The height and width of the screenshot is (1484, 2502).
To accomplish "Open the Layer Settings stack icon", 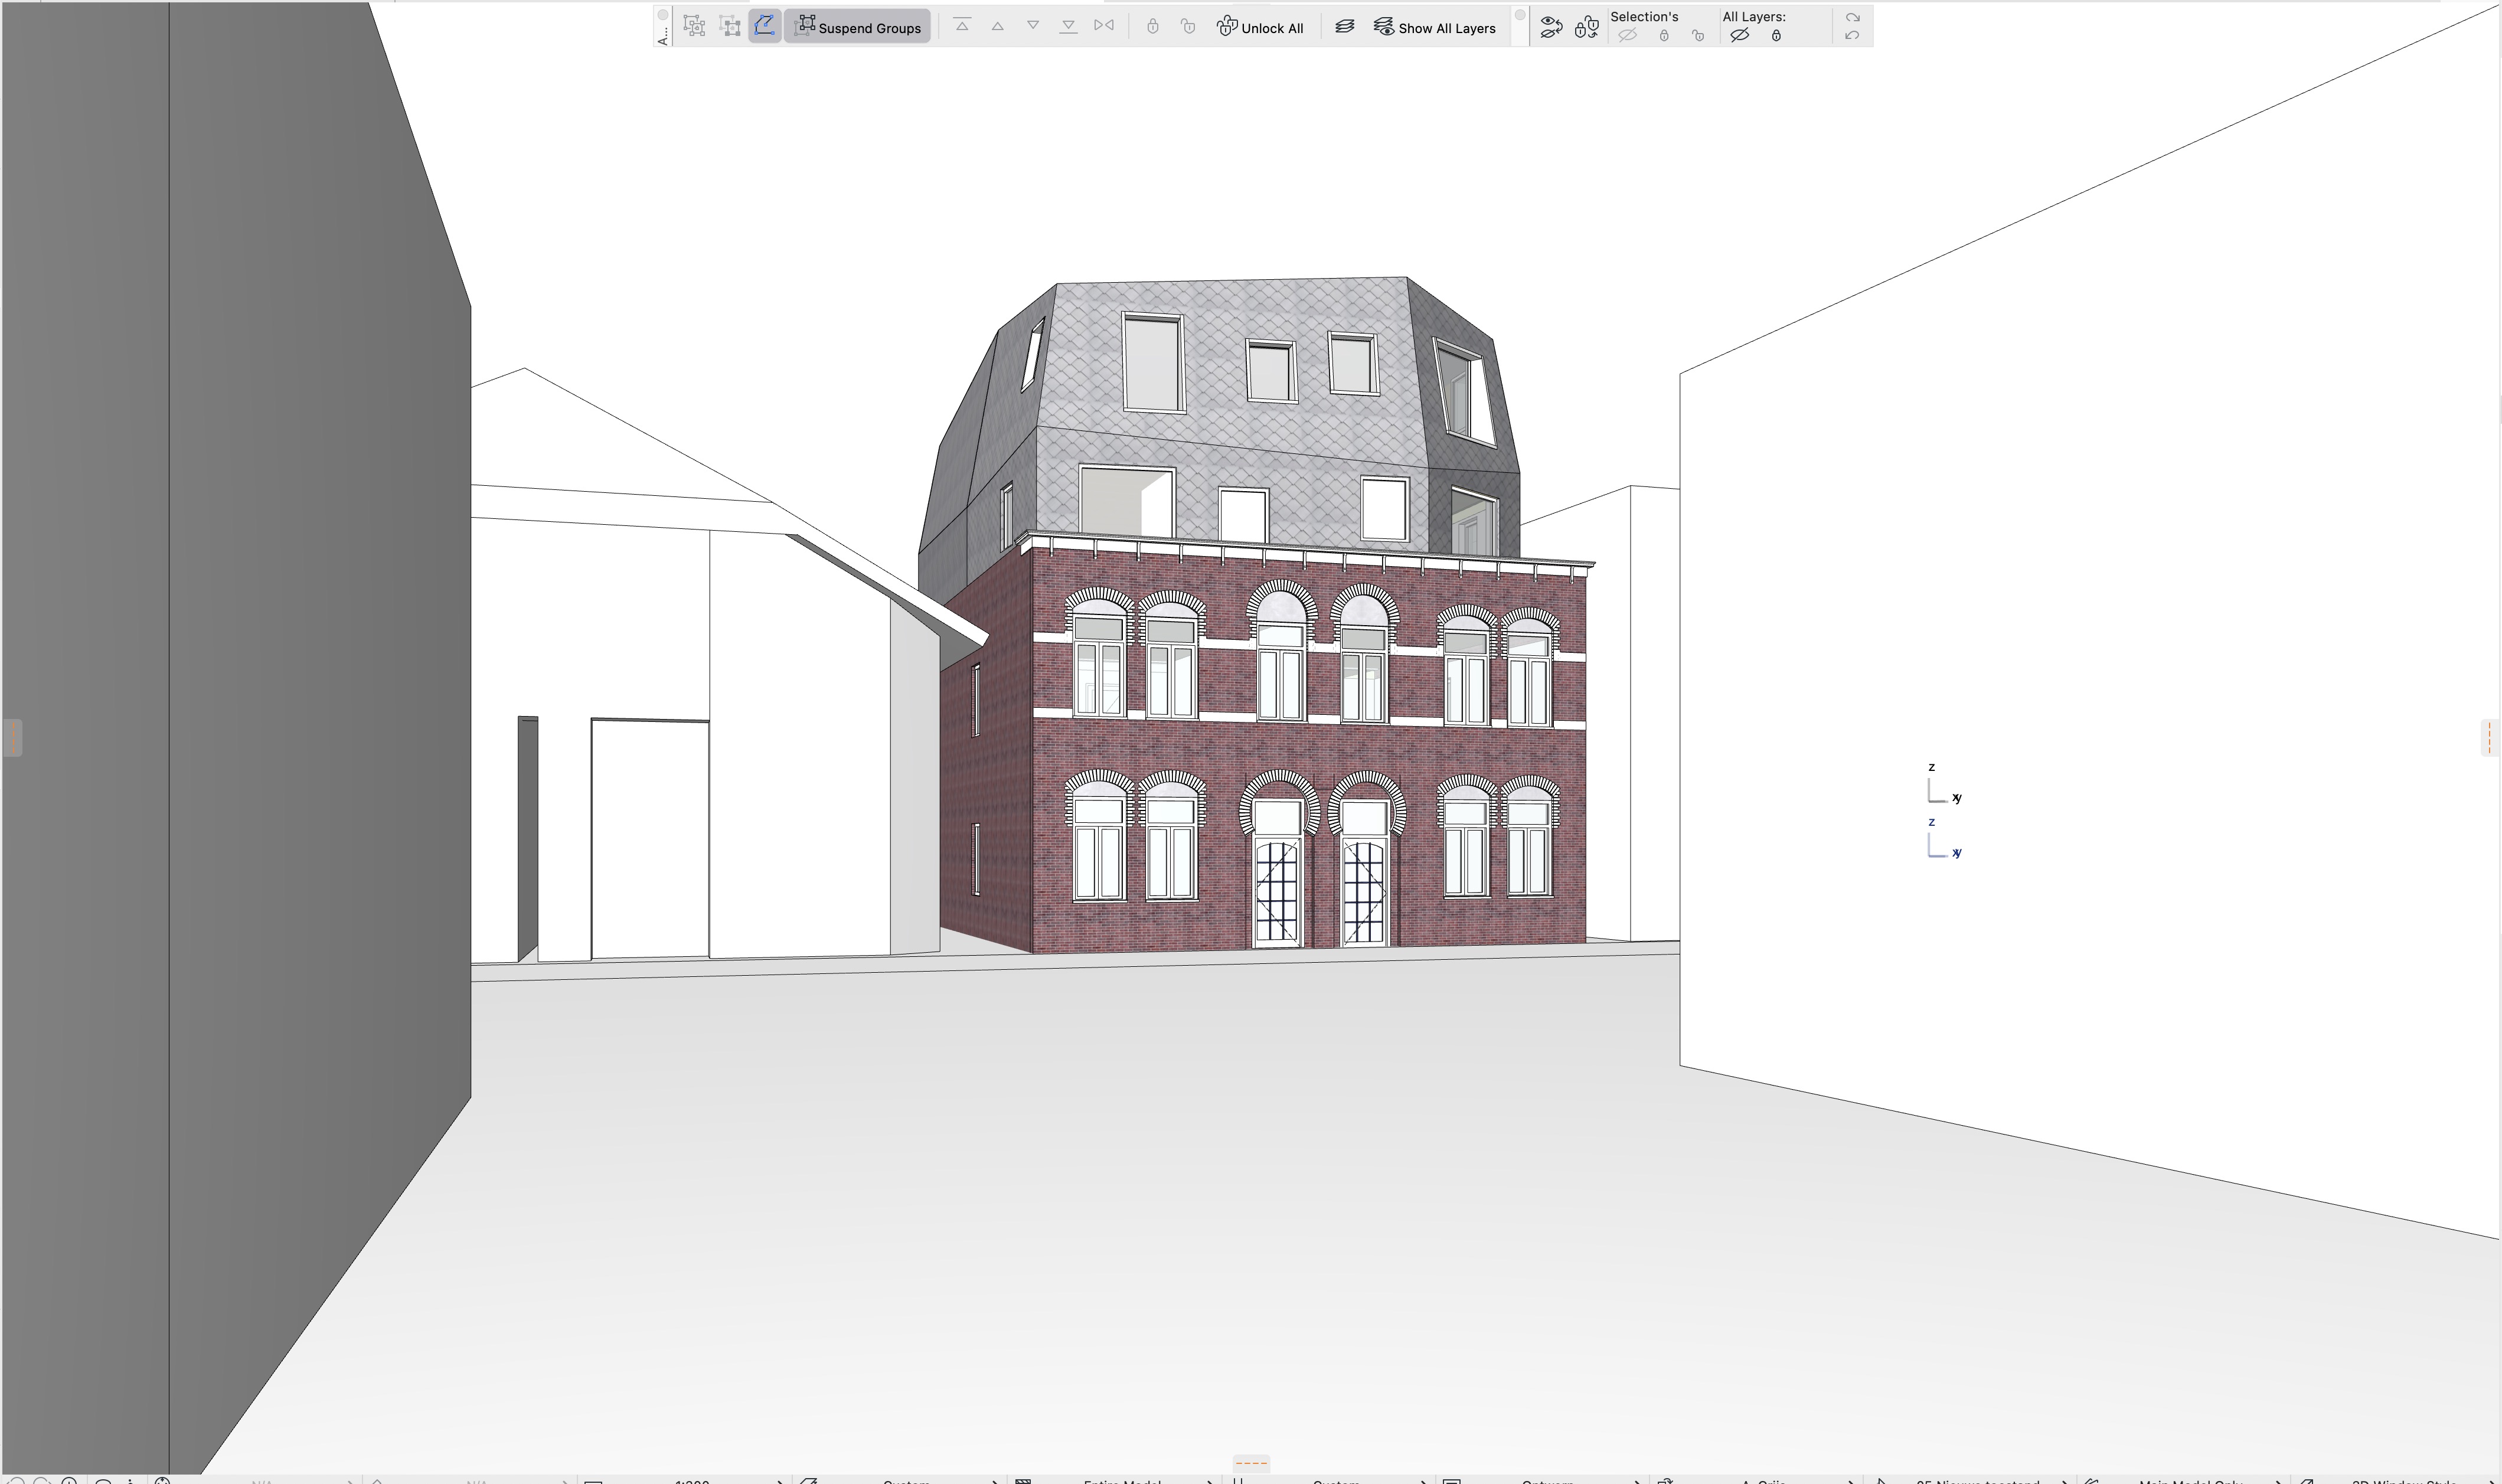I will [x=1345, y=26].
